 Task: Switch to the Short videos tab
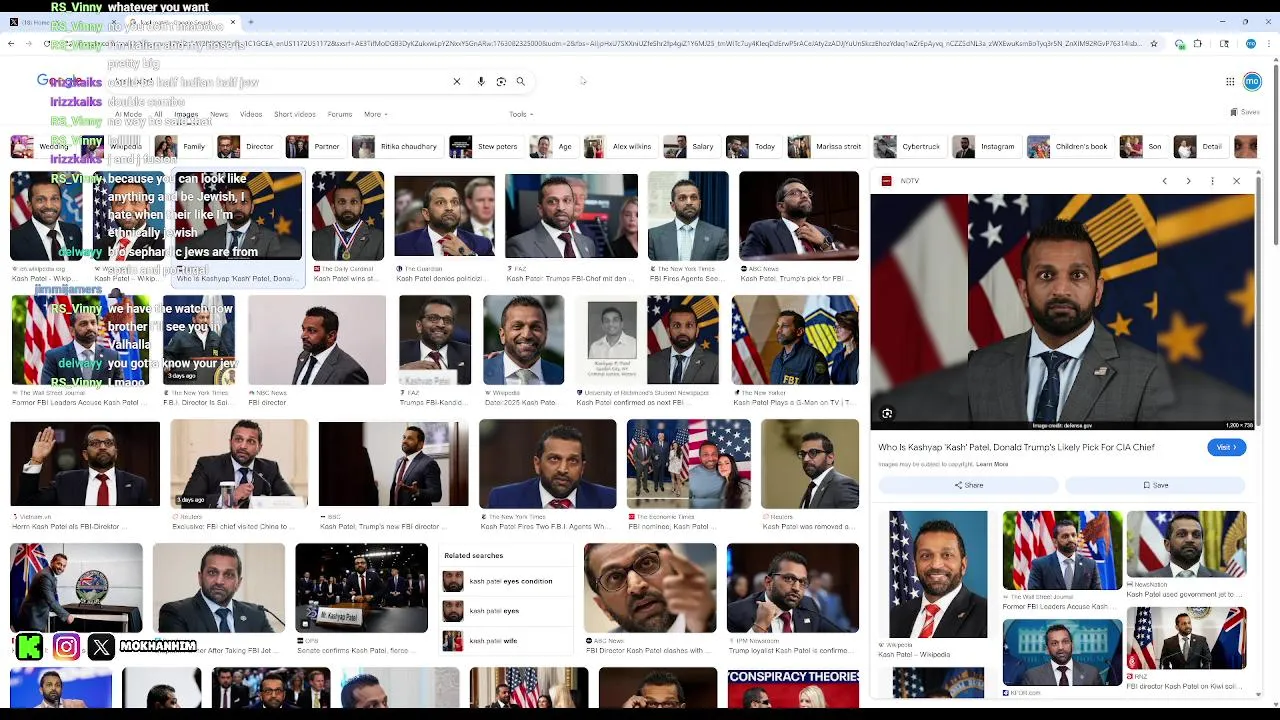tap(295, 114)
